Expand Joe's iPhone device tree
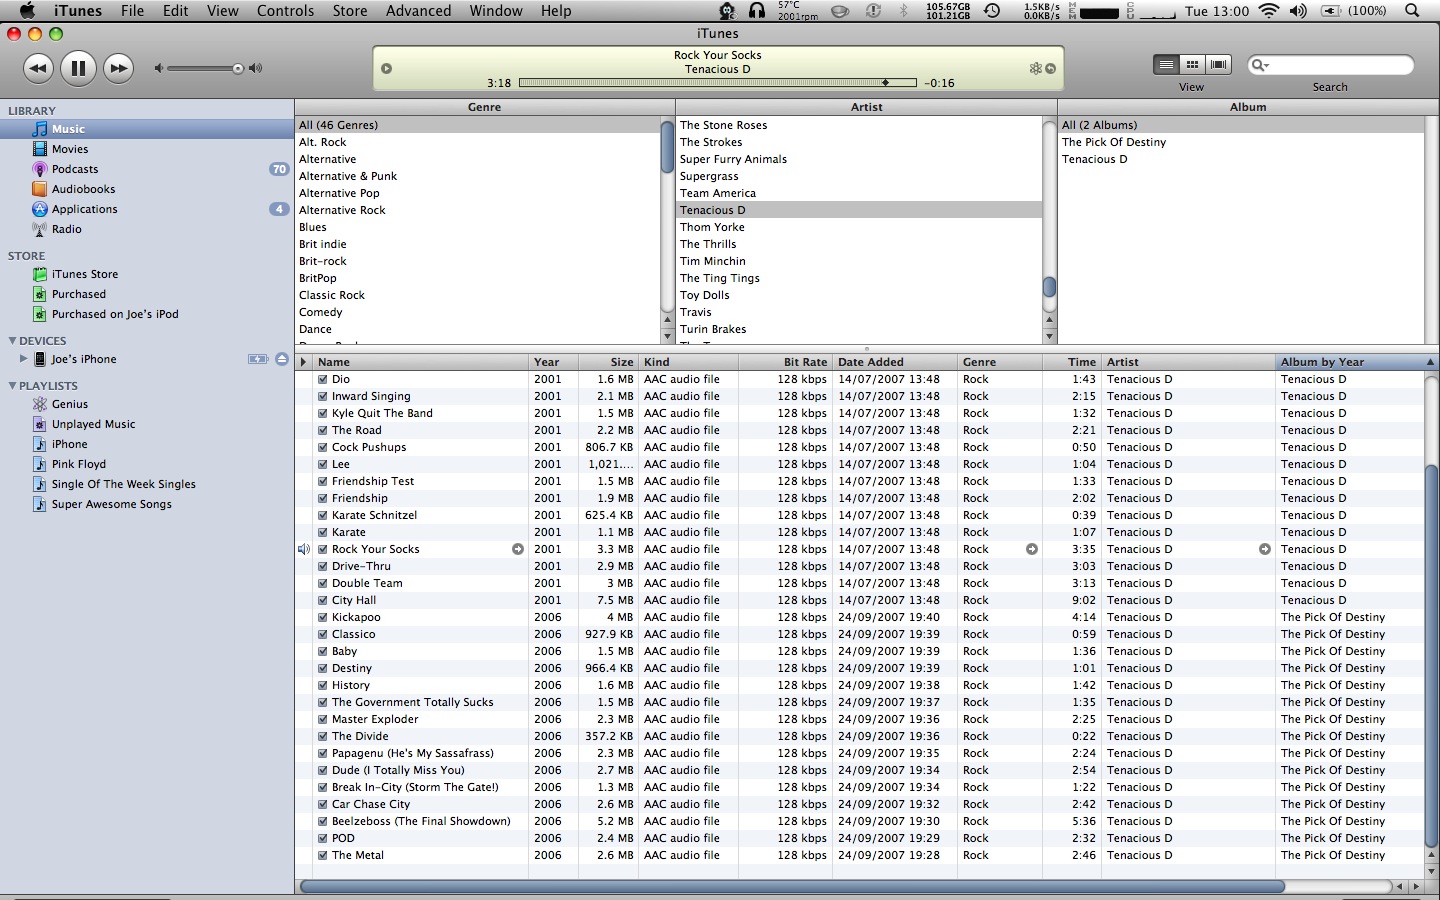The image size is (1440, 900). tap(23, 359)
